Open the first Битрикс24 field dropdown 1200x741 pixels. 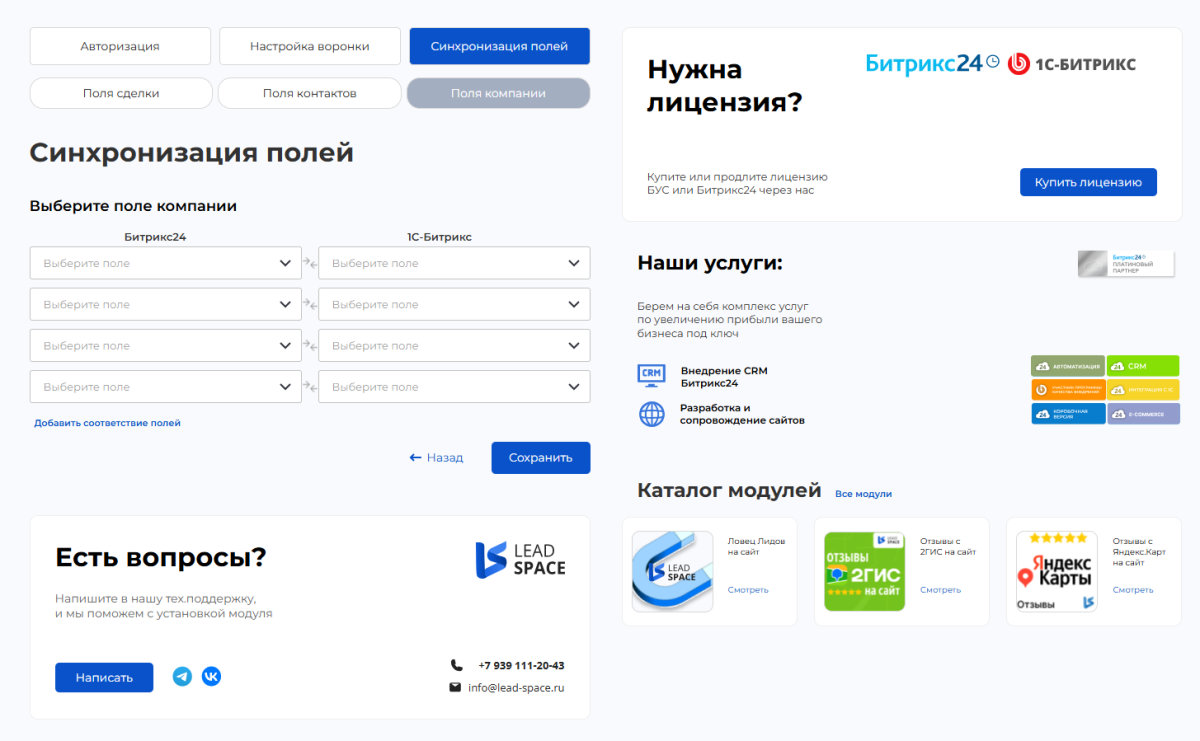tap(165, 262)
